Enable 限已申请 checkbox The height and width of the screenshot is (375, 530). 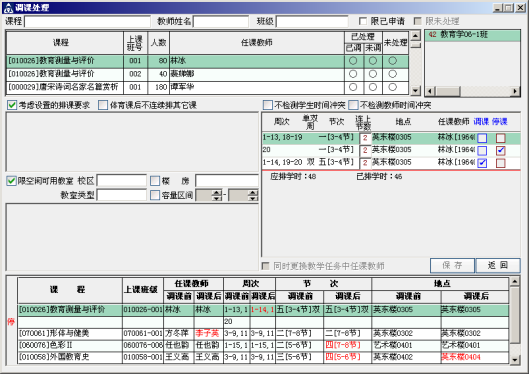click(363, 21)
